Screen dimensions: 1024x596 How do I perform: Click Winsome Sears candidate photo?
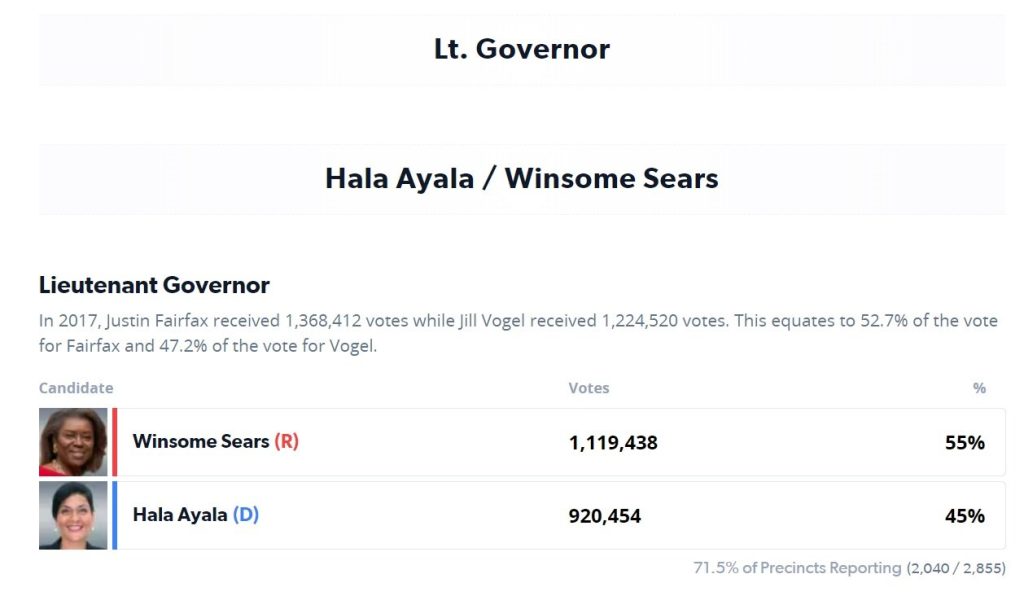pos(73,442)
